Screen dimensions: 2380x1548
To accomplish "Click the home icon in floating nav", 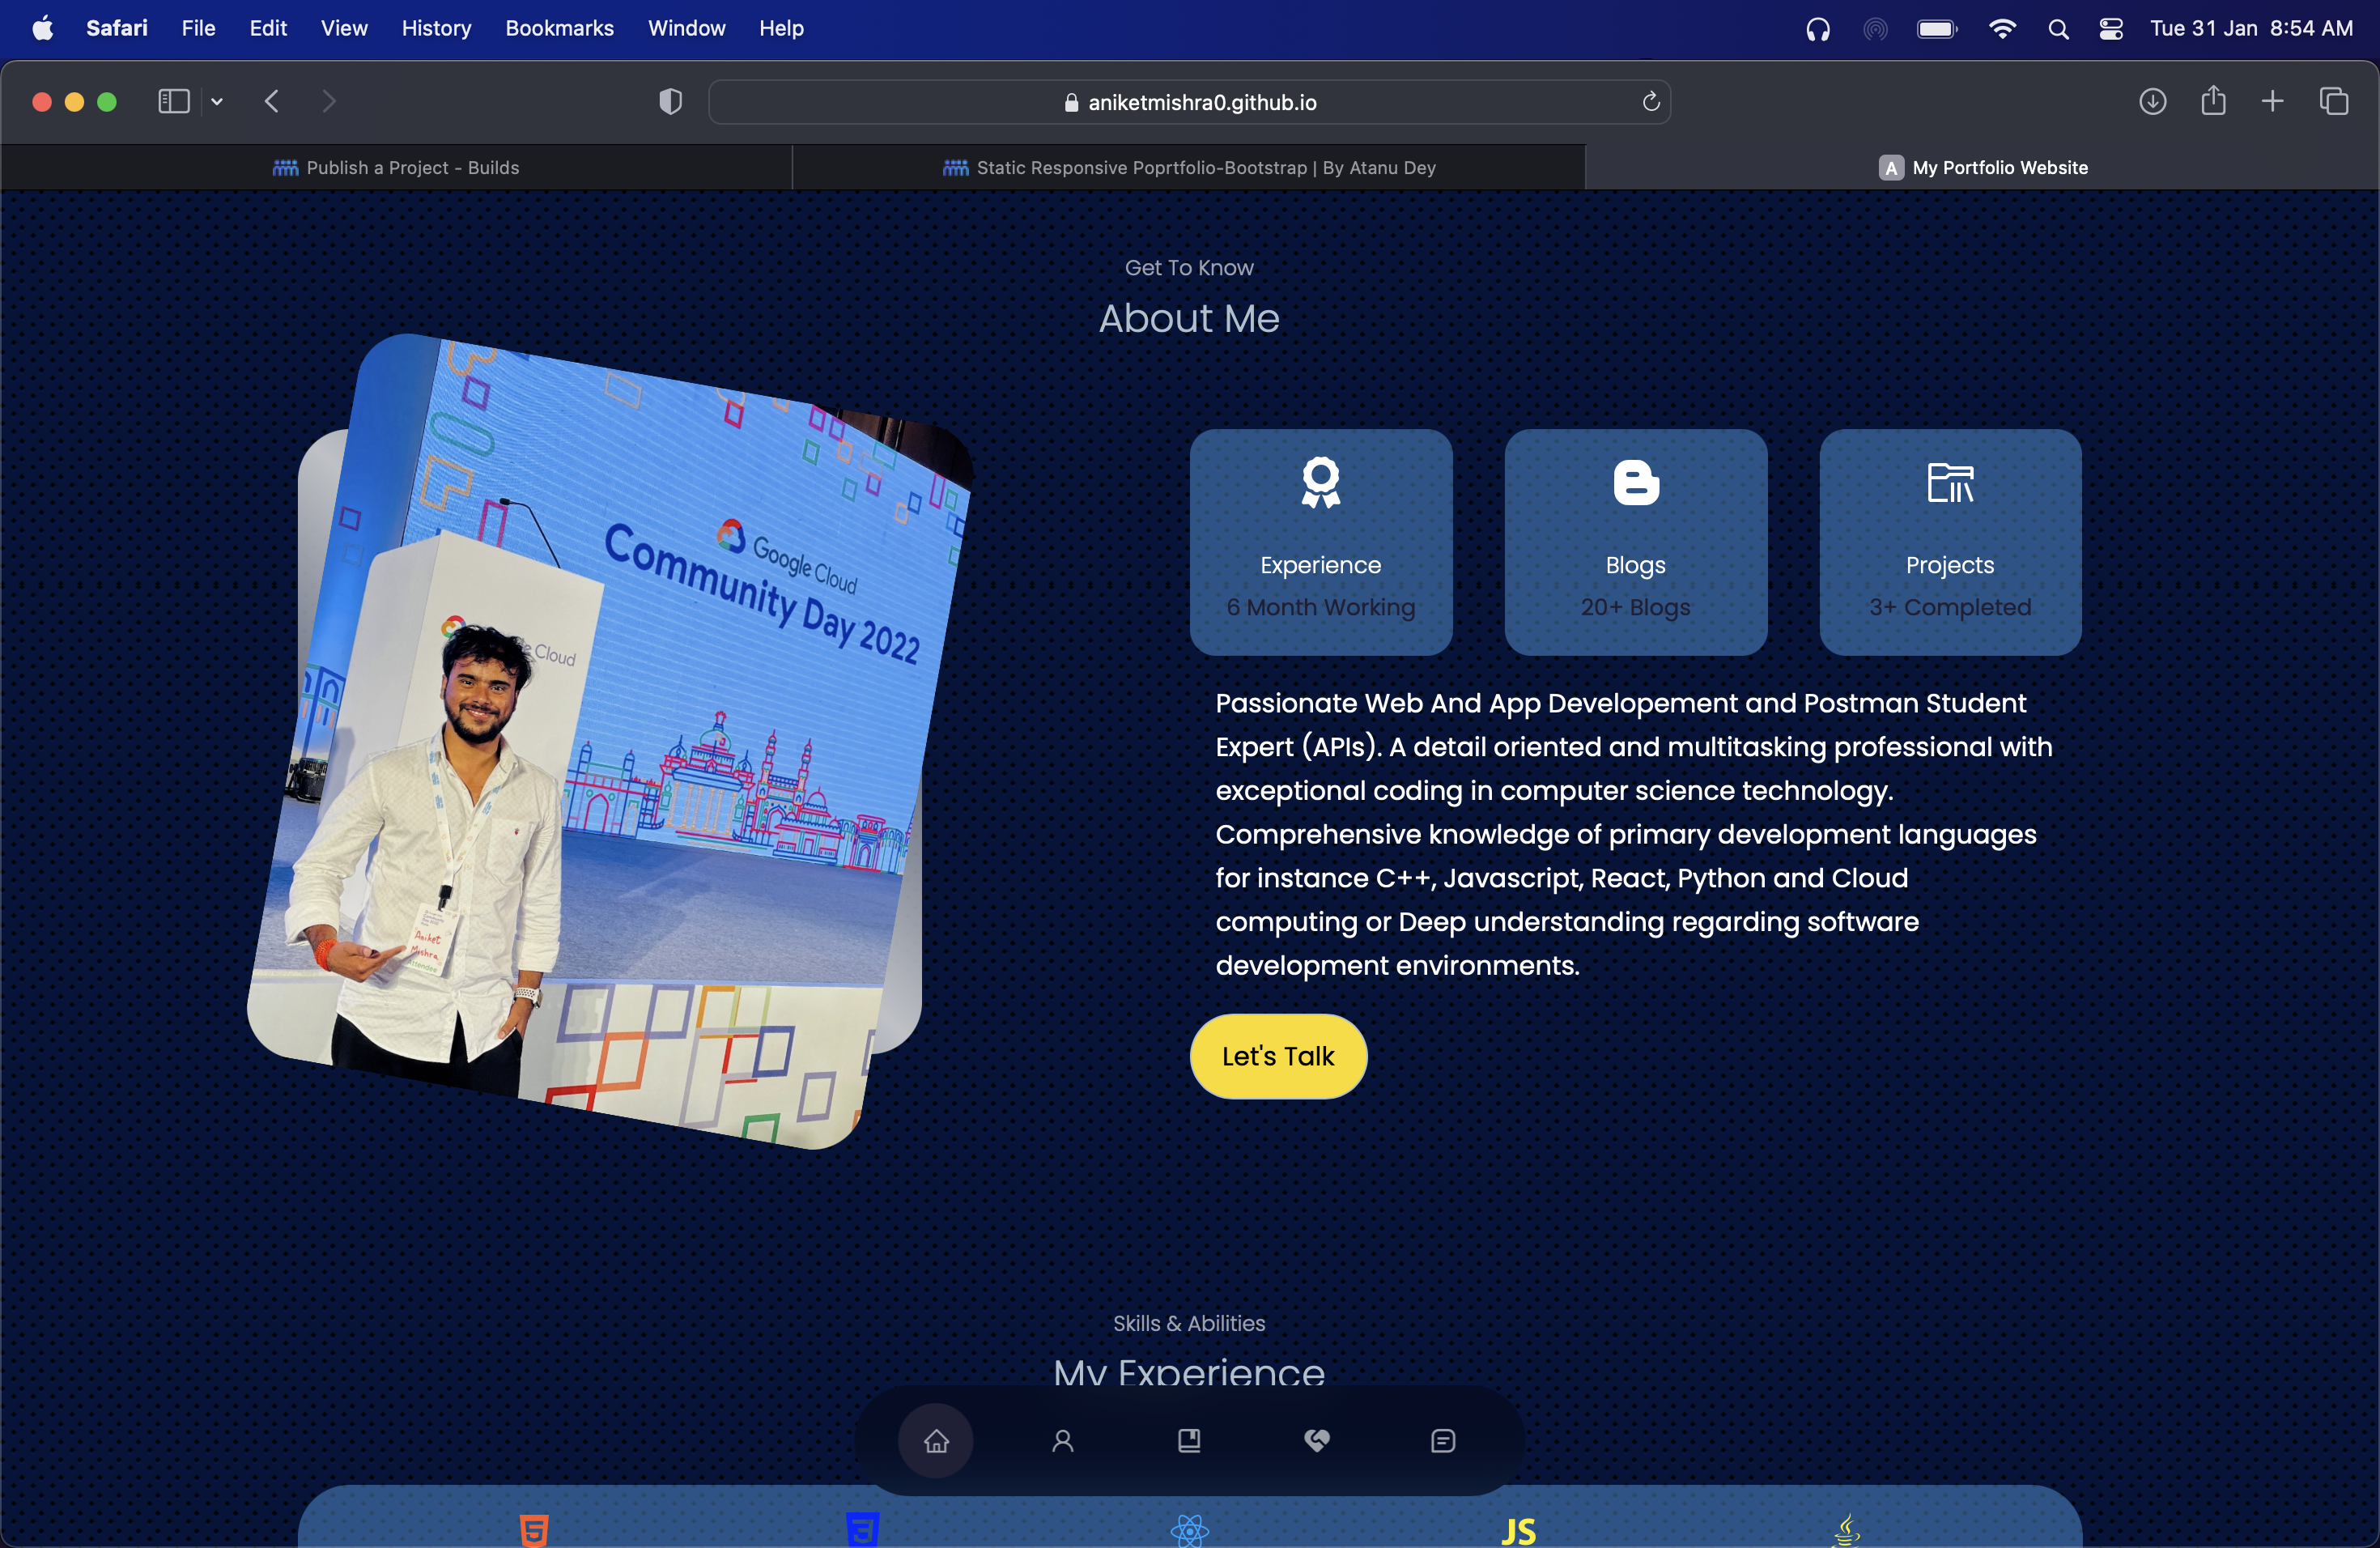I will 936,1440.
